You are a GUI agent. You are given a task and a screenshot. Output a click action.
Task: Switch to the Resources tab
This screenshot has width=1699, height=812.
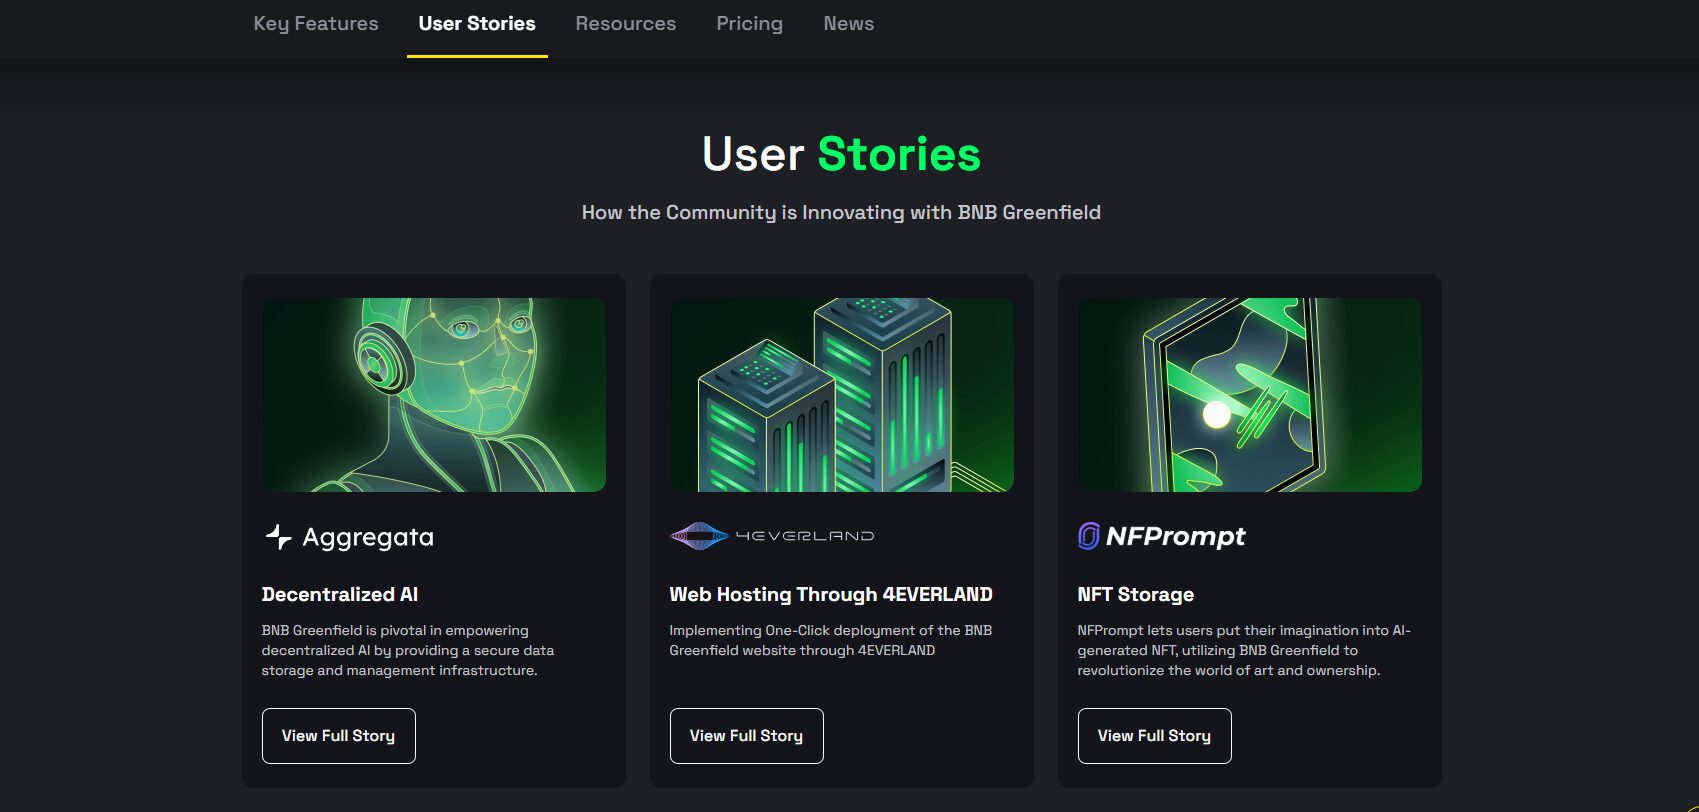[x=626, y=24]
